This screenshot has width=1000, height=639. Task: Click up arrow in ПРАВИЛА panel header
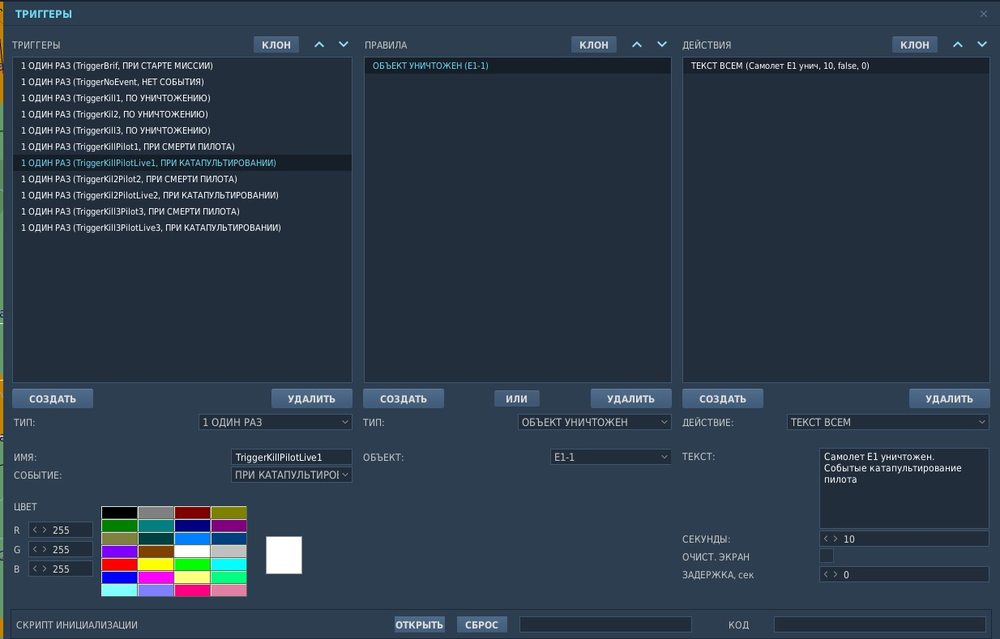(x=637, y=45)
